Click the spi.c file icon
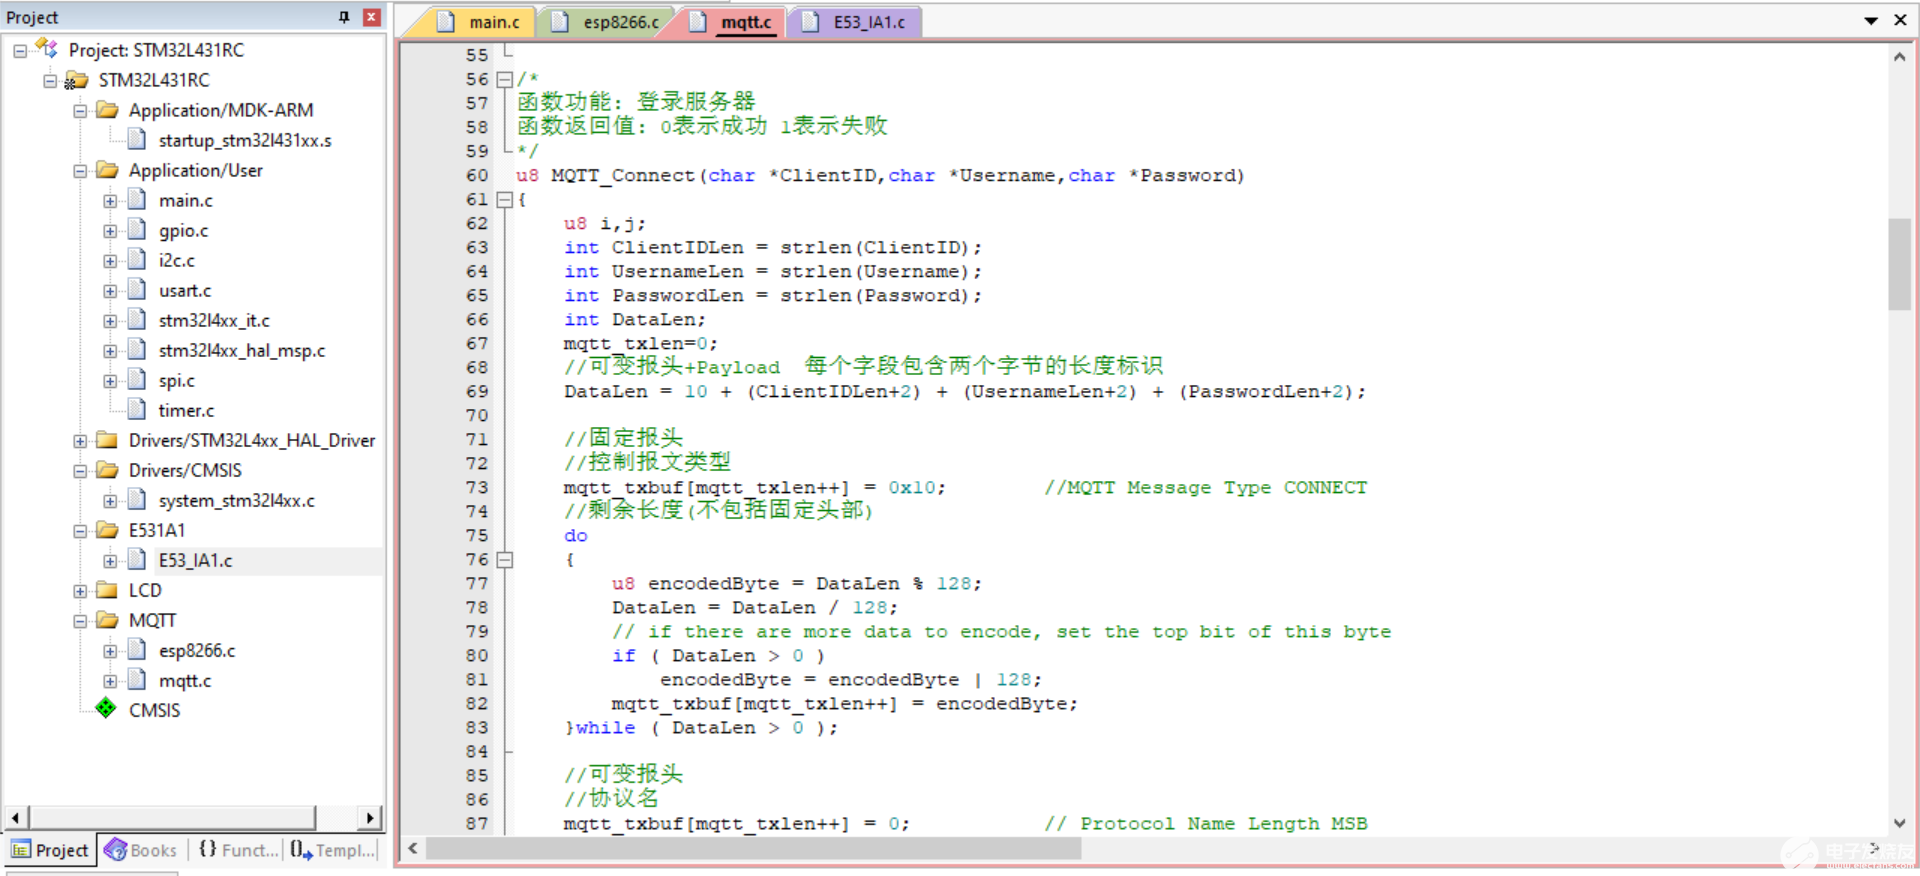Image resolution: width=1920 pixels, height=876 pixels. point(137,380)
